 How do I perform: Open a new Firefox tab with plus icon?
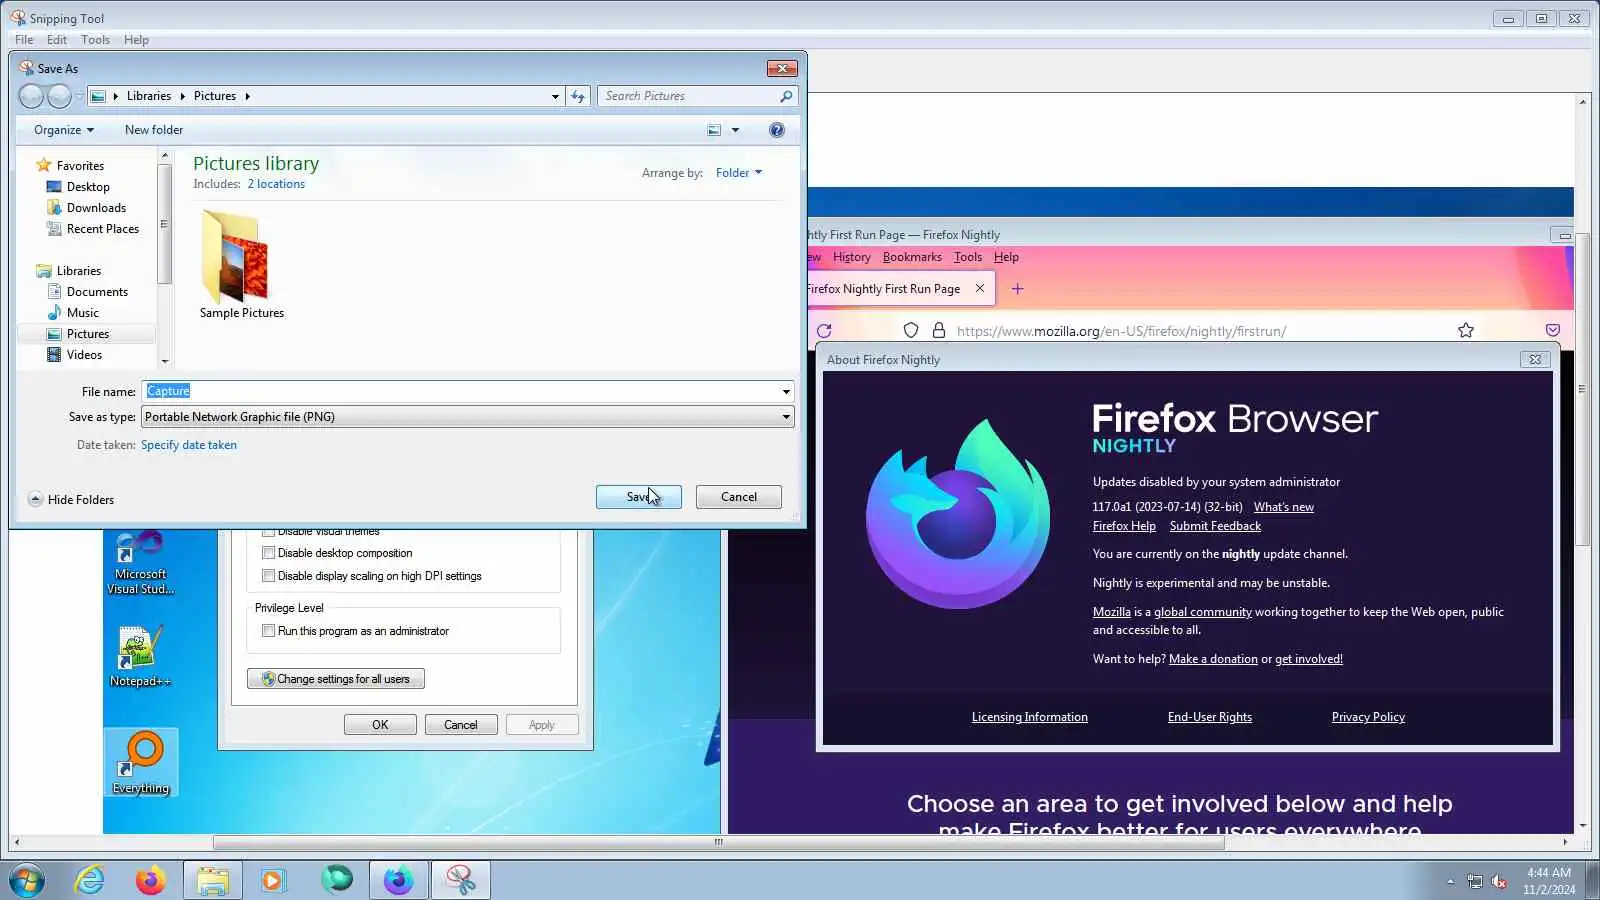(1018, 289)
